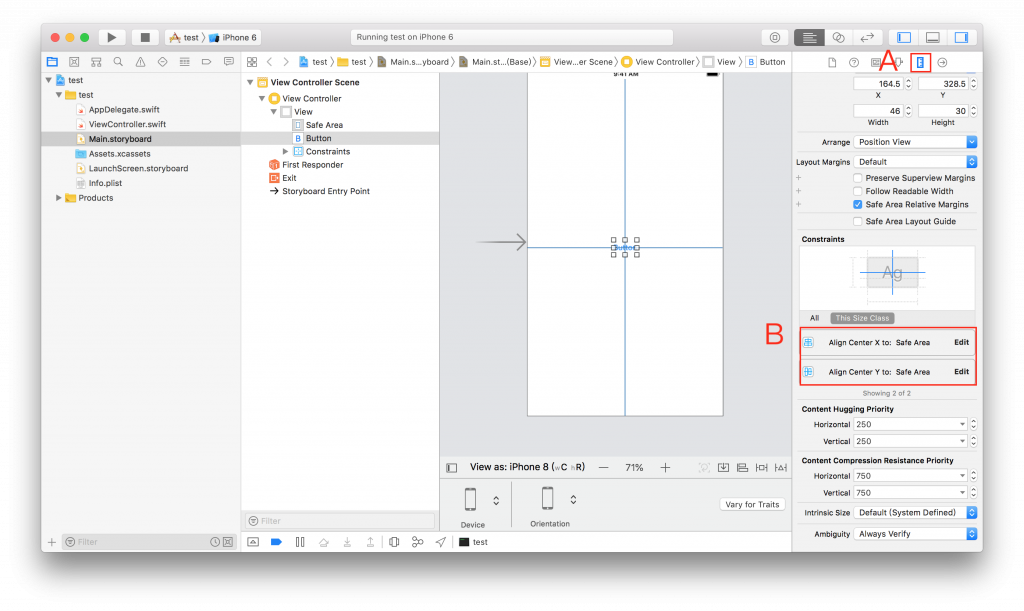This screenshot has width=1024, height=611.
Task: Click the Embed In Stack icon
Action: click(x=724, y=467)
